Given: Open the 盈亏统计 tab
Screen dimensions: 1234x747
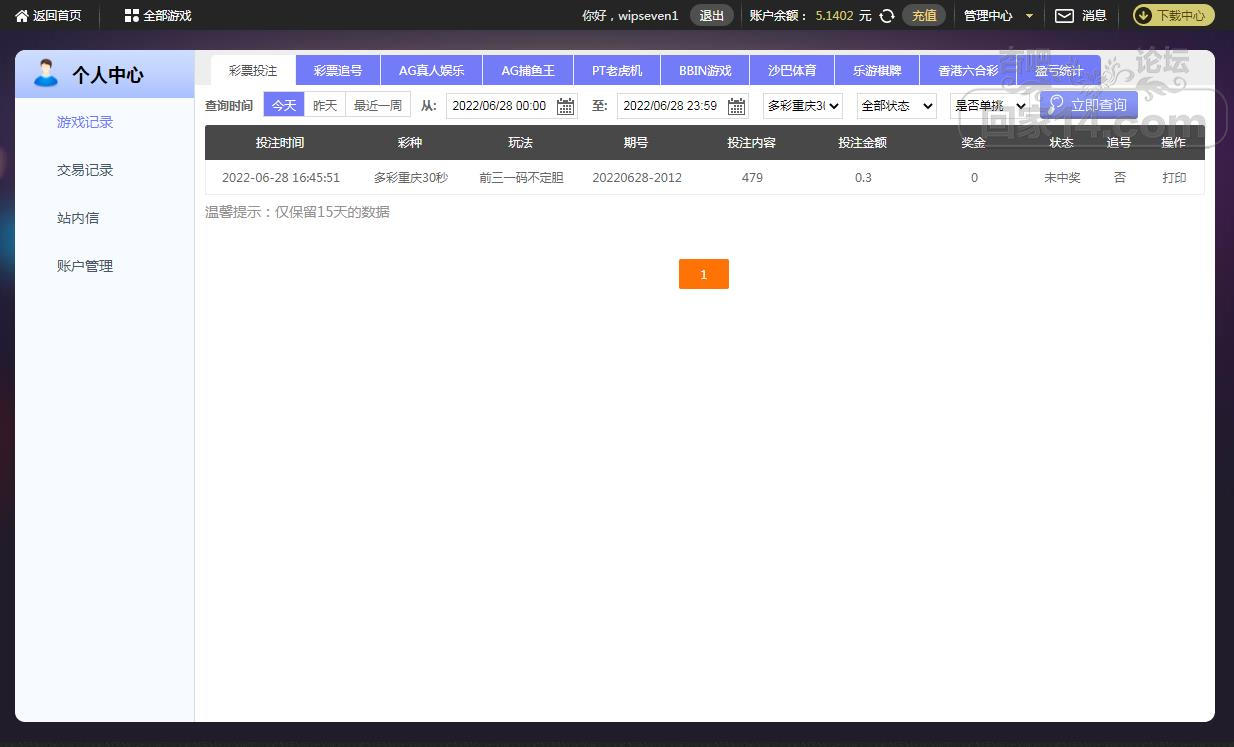Looking at the screenshot, I should pos(1059,71).
